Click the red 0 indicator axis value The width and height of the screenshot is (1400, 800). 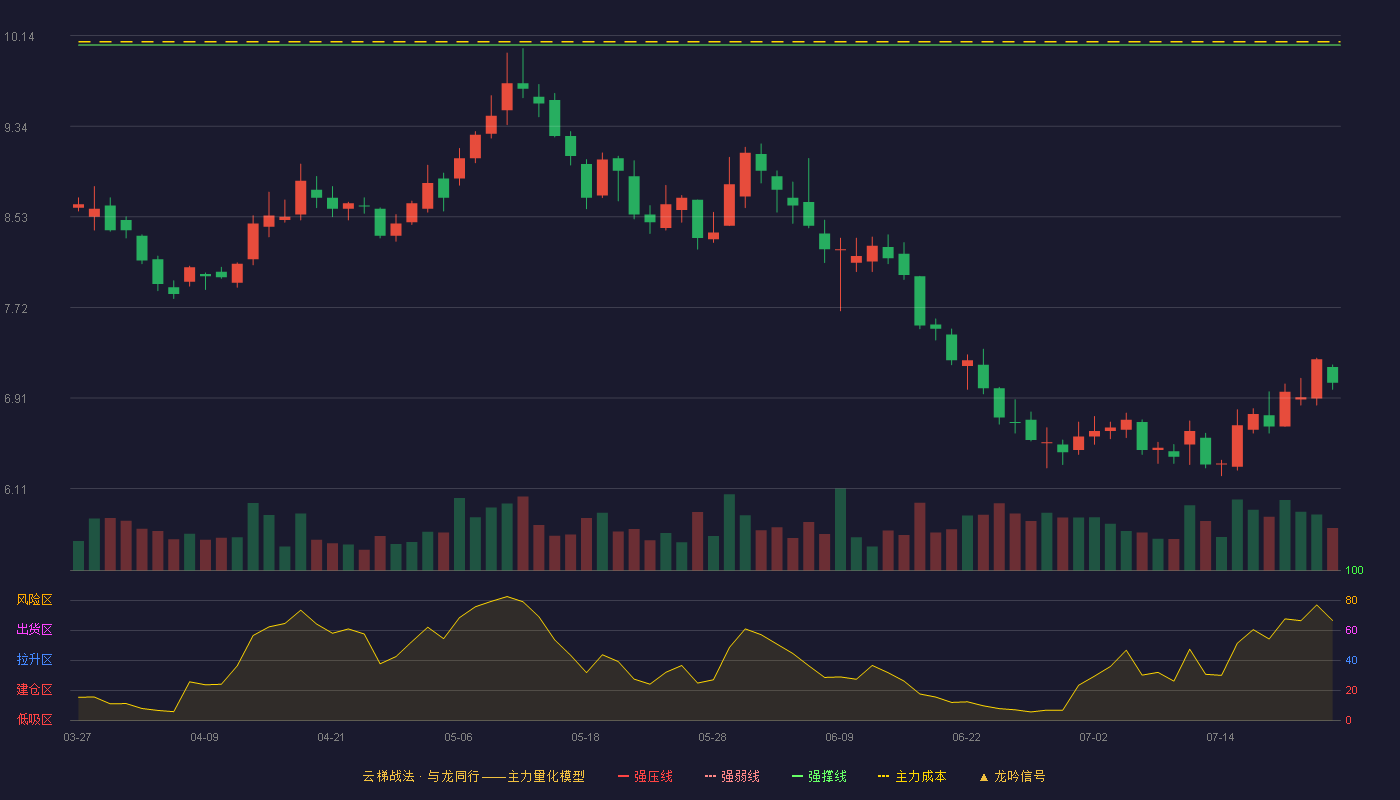(x=1348, y=720)
